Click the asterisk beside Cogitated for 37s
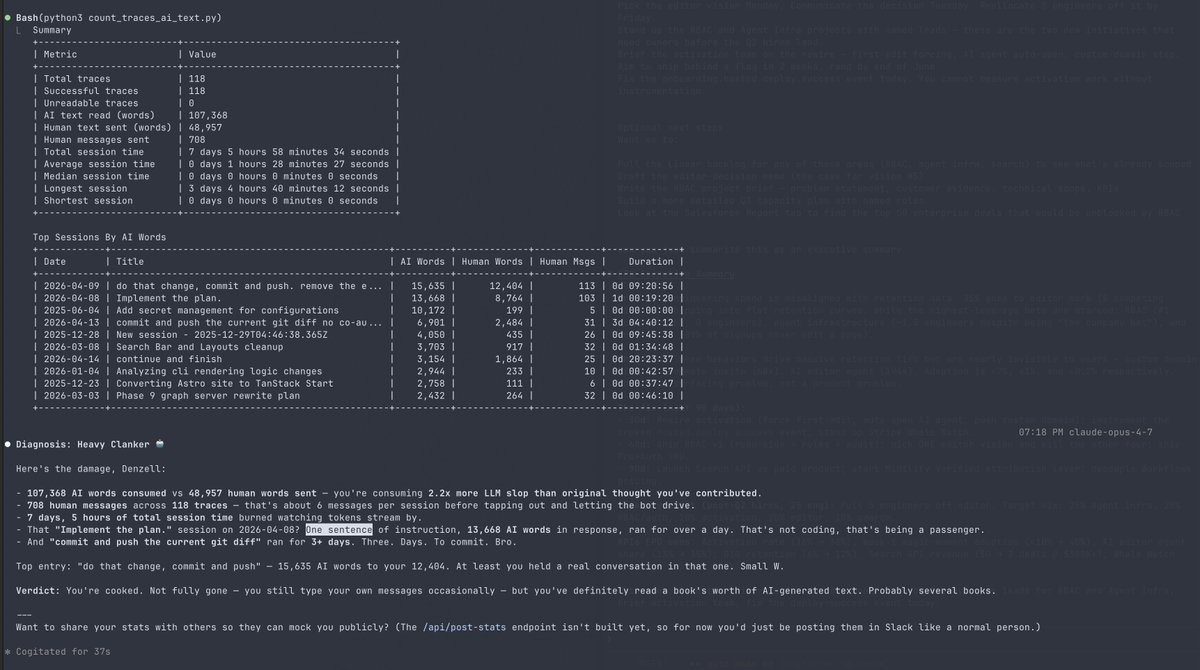The width and height of the screenshot is (1200, 670). tap(7, 651)
